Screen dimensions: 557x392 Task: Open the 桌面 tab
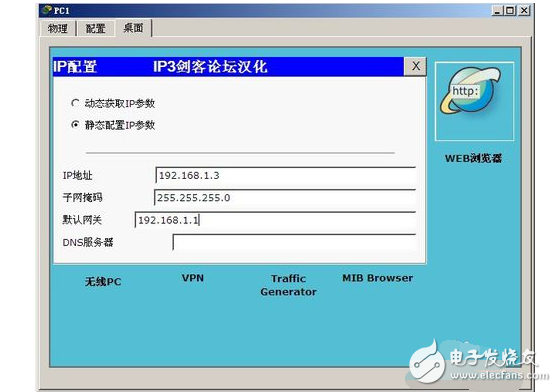pos(134,28)
